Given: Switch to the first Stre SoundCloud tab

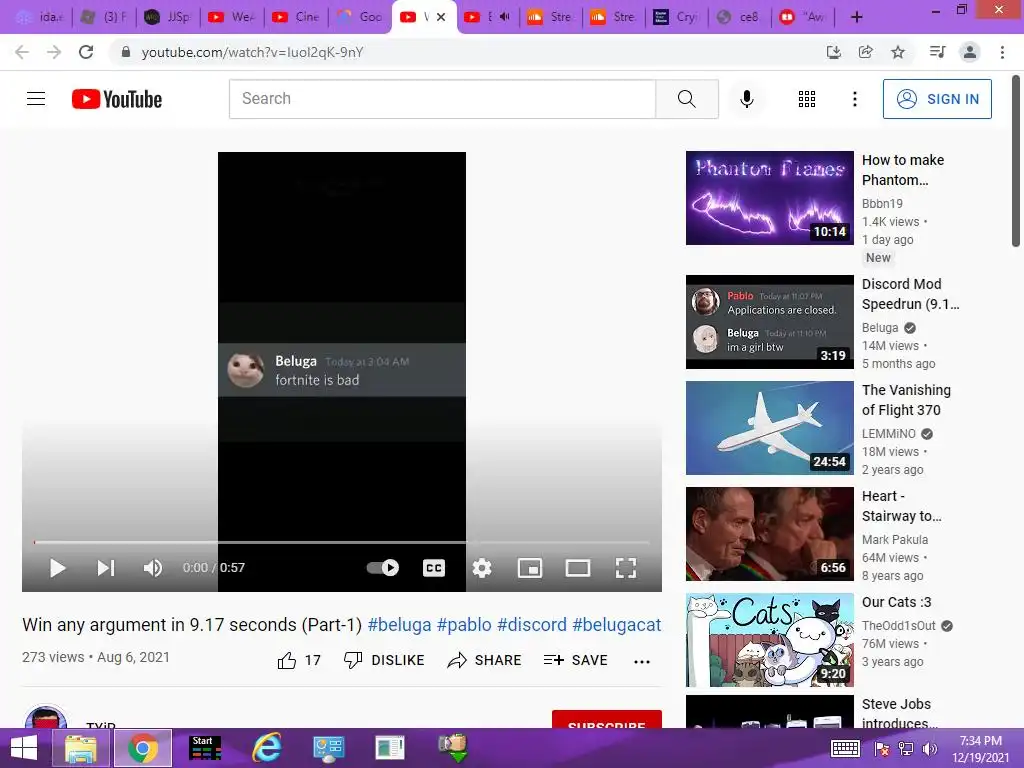Looking at the screenshot, I should (x=550, y=17).
